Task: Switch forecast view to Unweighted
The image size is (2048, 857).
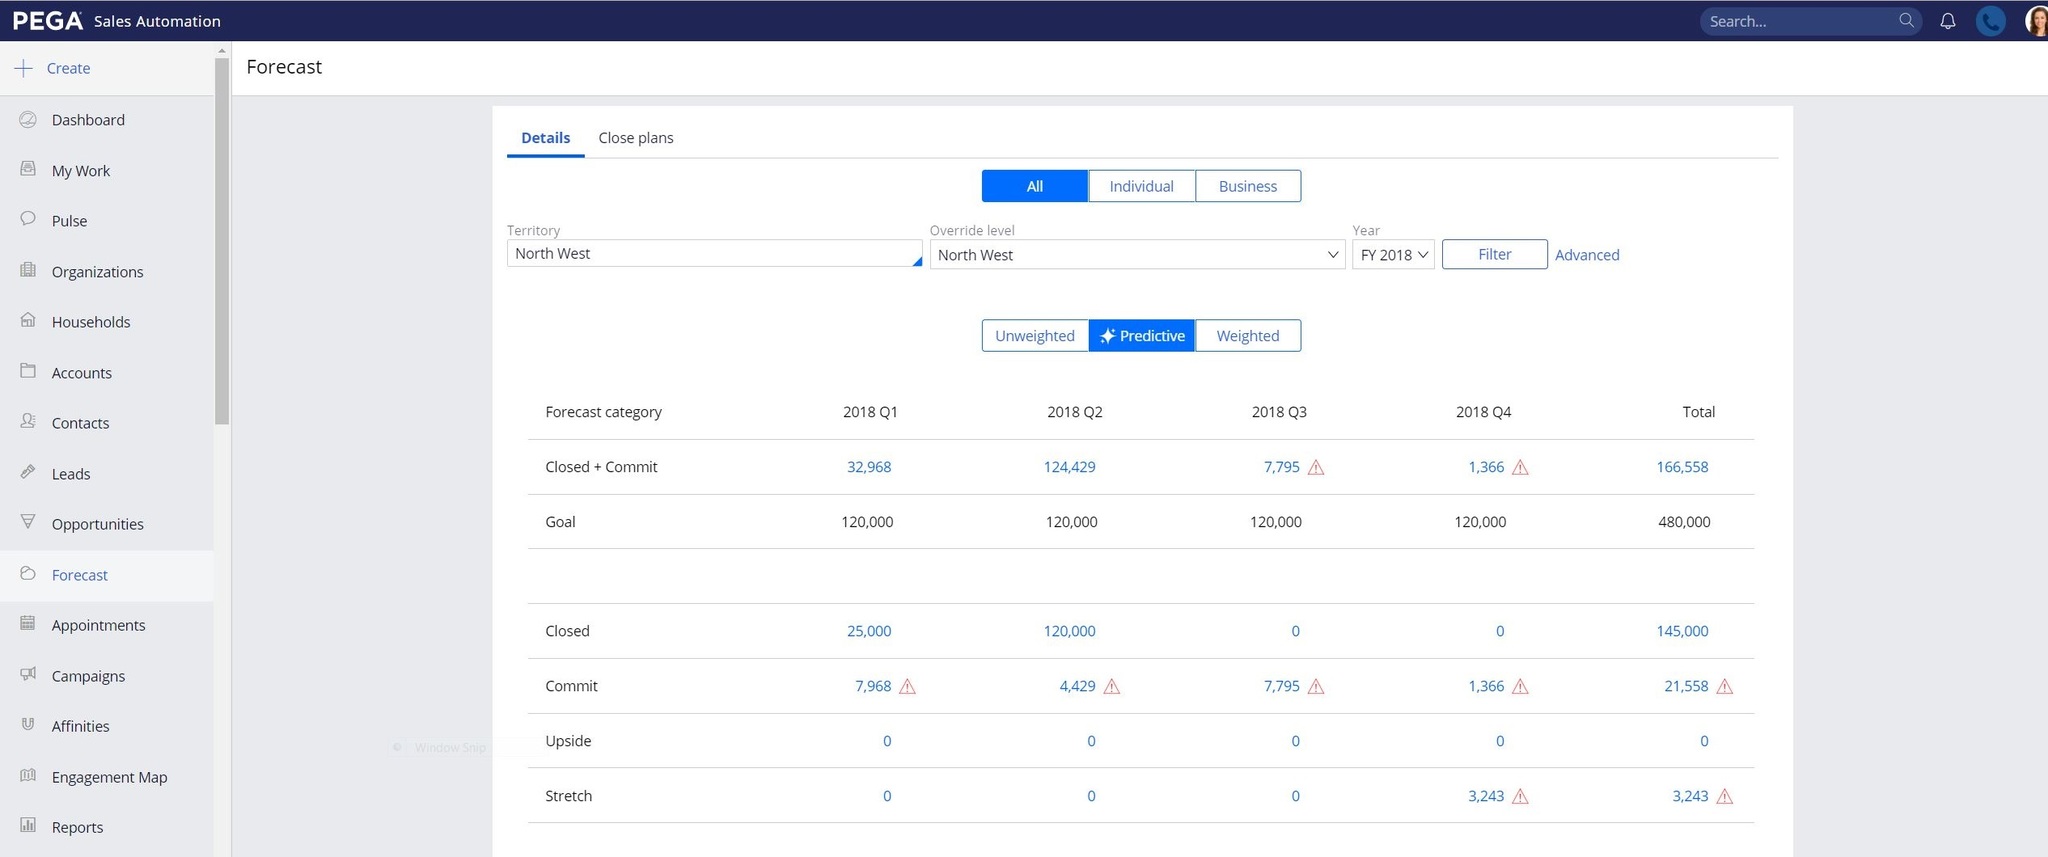Action: pos(1034,336)
